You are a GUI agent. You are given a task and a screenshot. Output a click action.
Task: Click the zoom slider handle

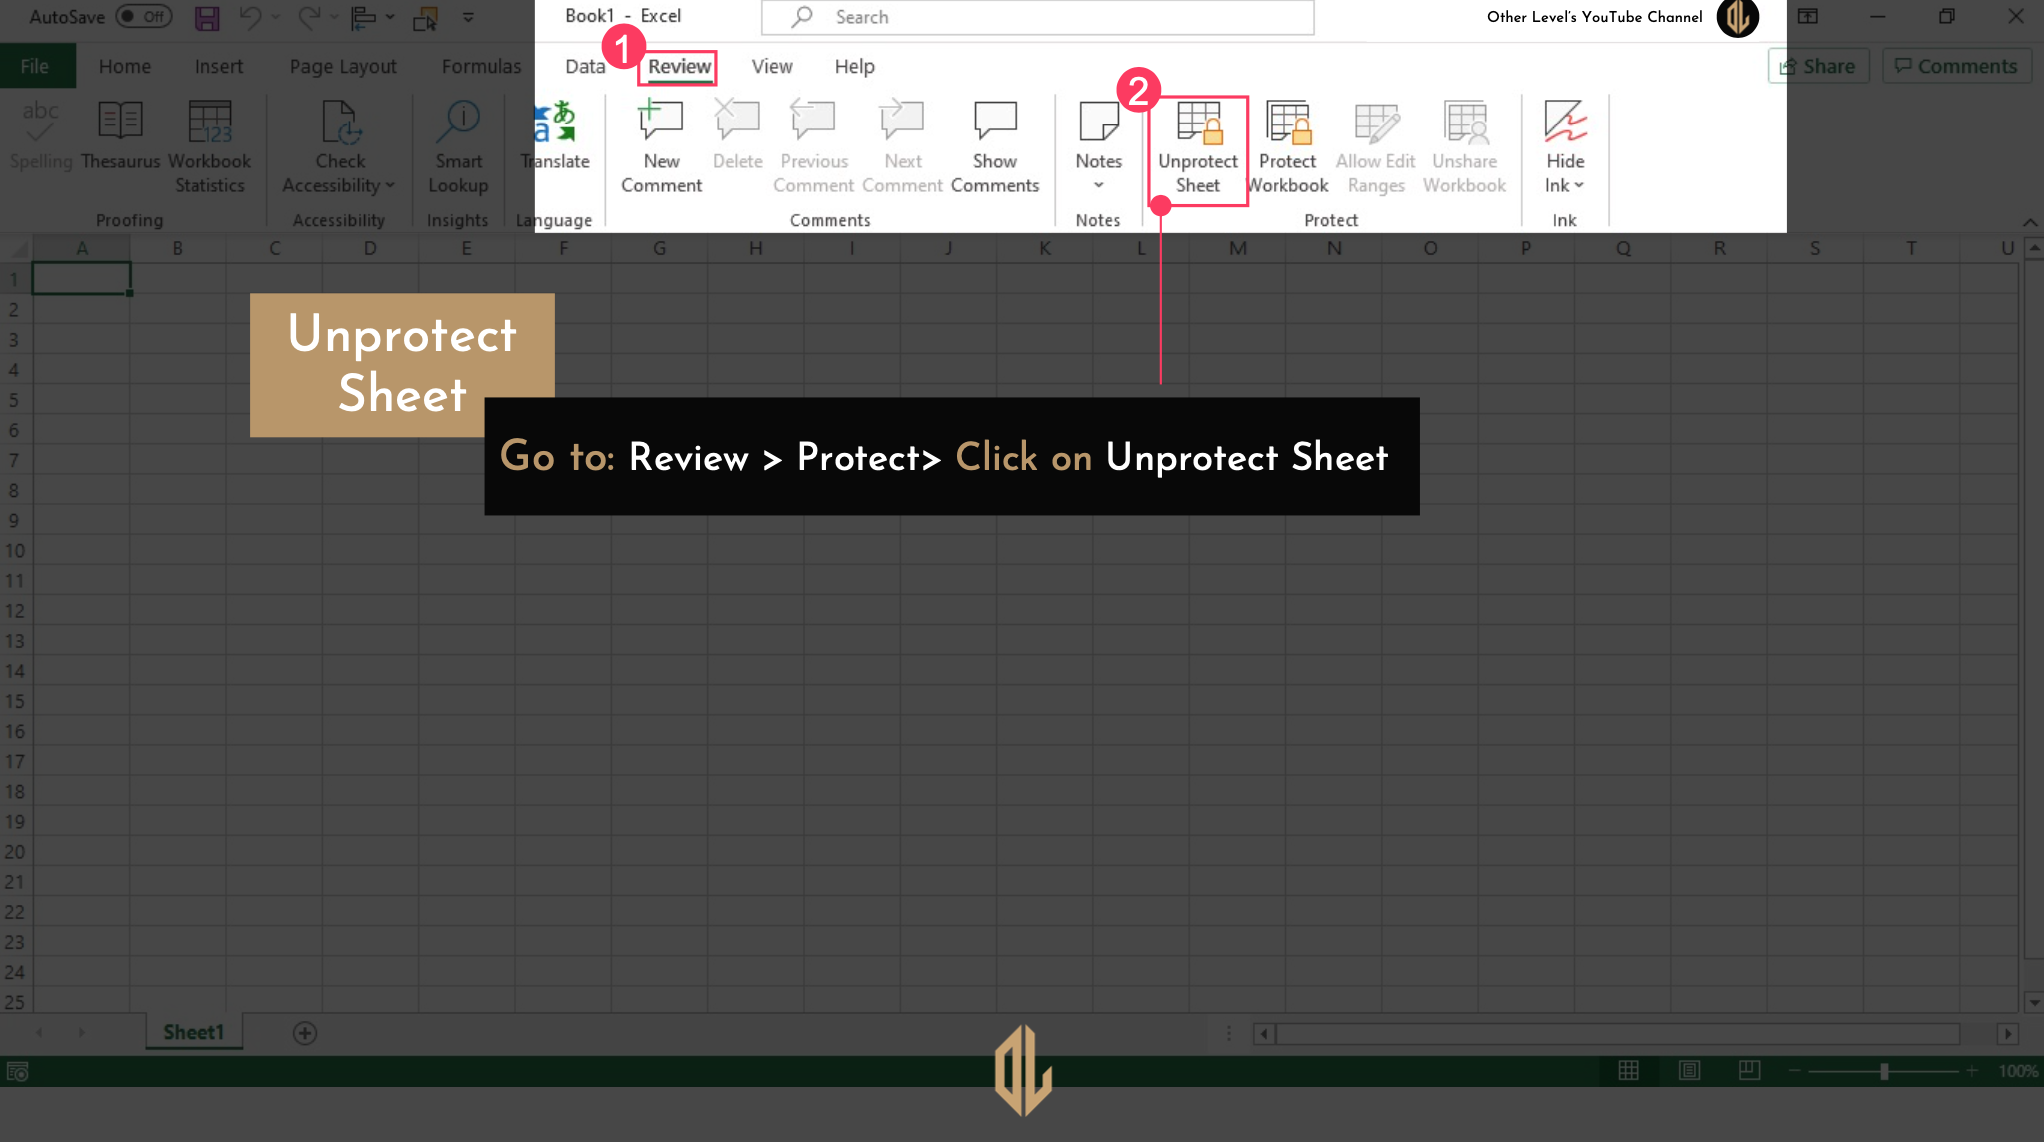click(x=1884, y=1071)
